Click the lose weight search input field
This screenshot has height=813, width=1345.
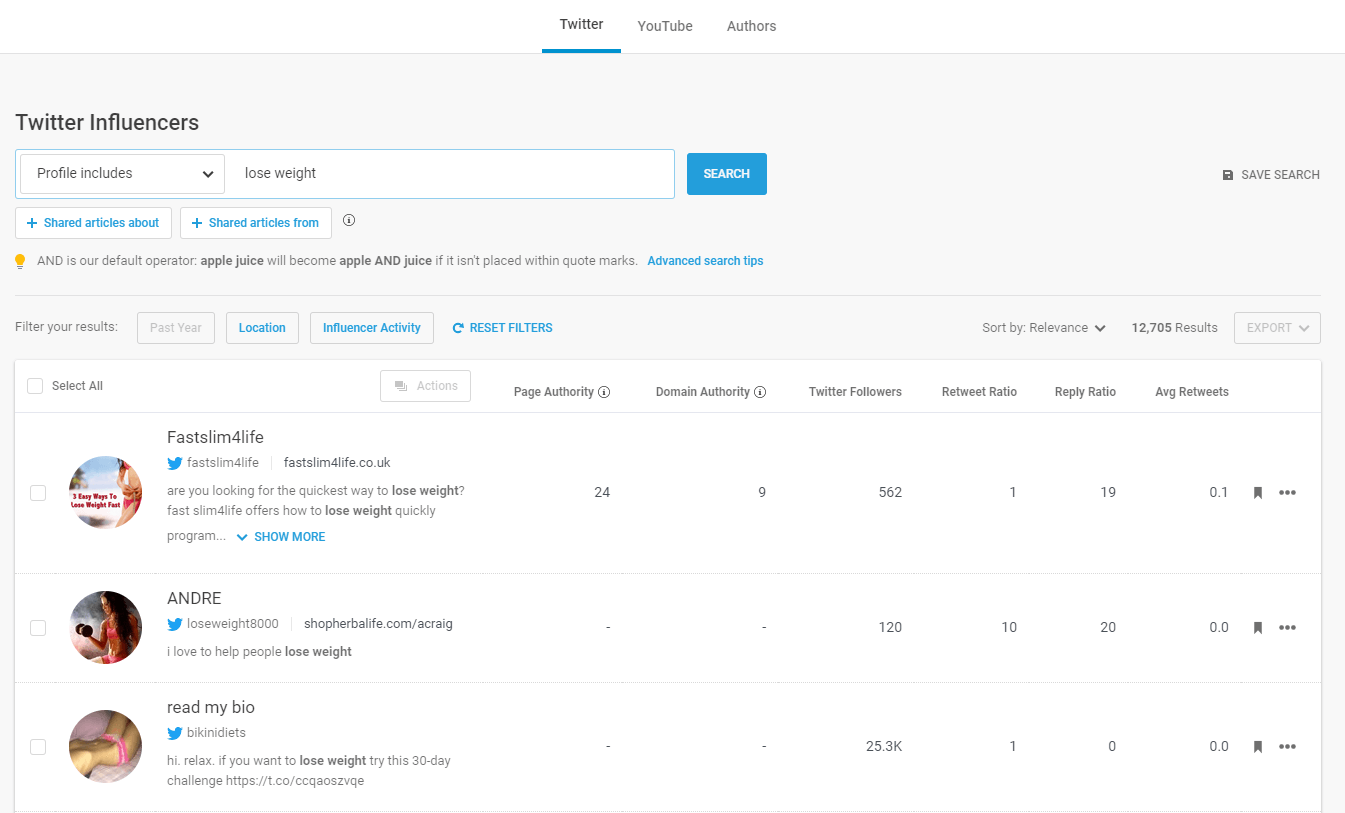click(452, 174)
